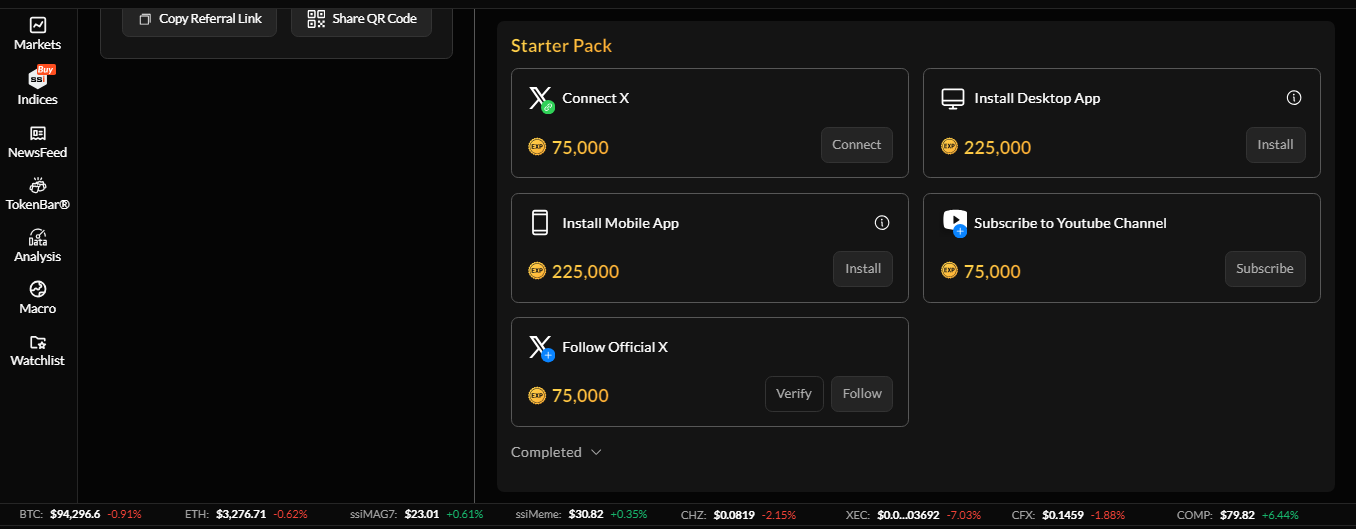The height and width of the screenshot is (529, 1356).
Task: Click the Copy Referral Link button
Action: 199,19
